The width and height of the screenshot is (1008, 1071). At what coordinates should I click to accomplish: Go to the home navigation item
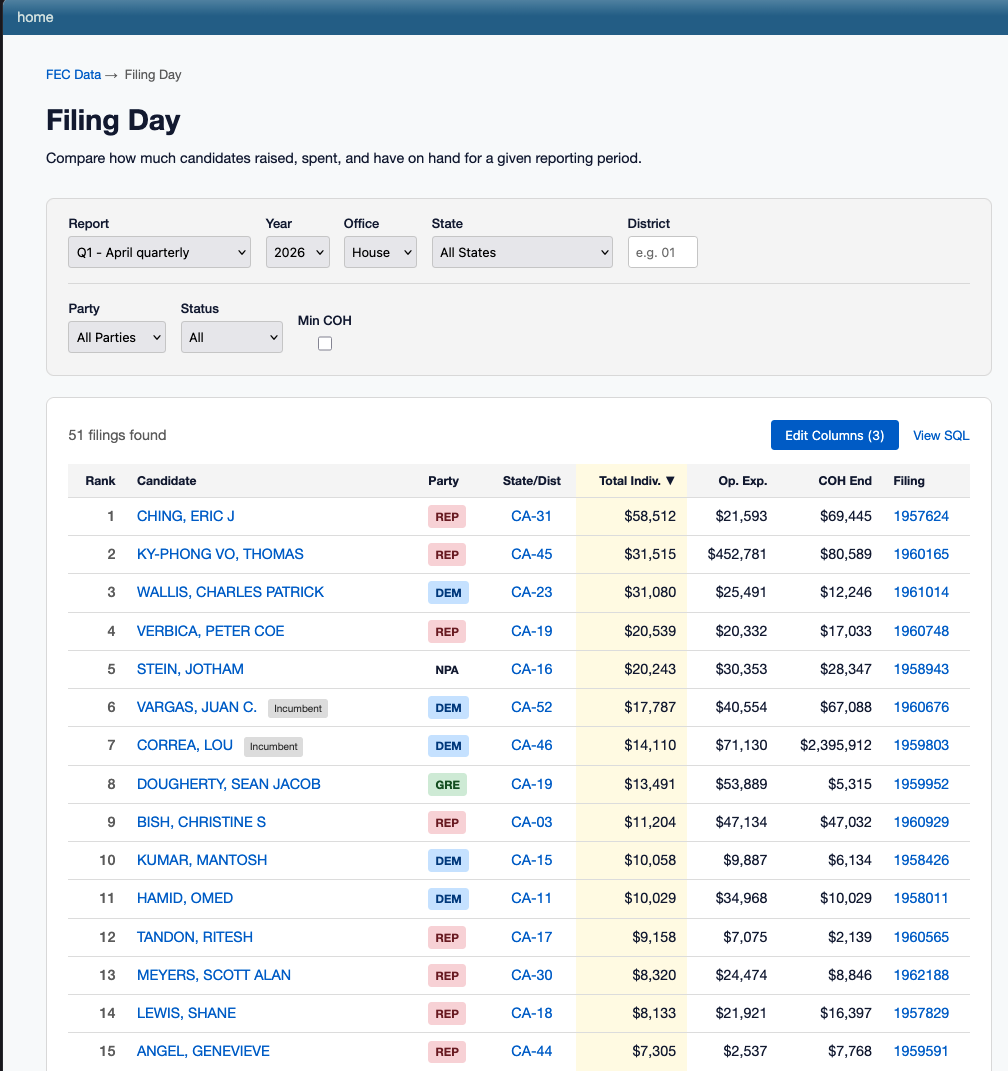[x=35, y=17]
